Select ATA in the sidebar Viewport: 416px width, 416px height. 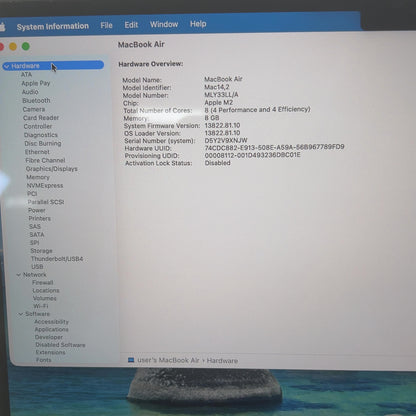point(26,75)
